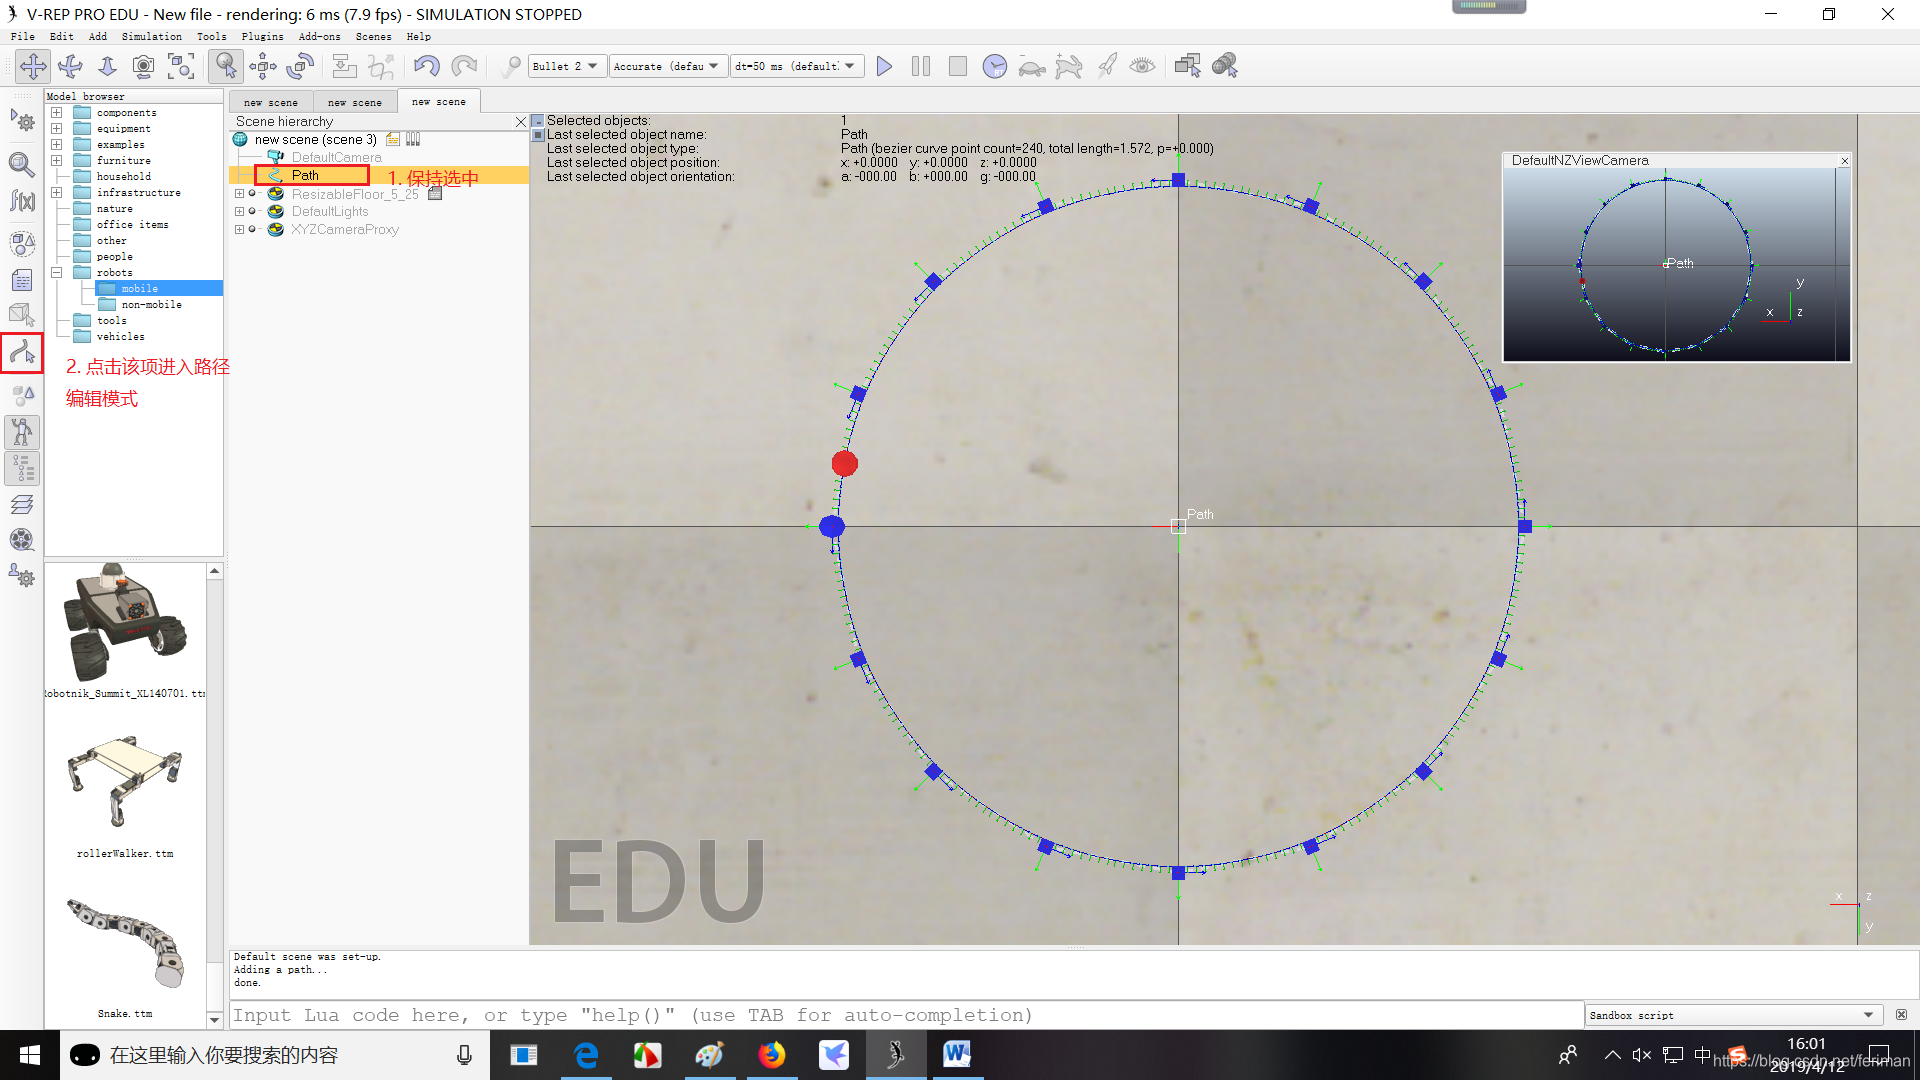This screenshot has width=1920, height=1080.
Task: Click the object shift tool
Action: point(263,66)
